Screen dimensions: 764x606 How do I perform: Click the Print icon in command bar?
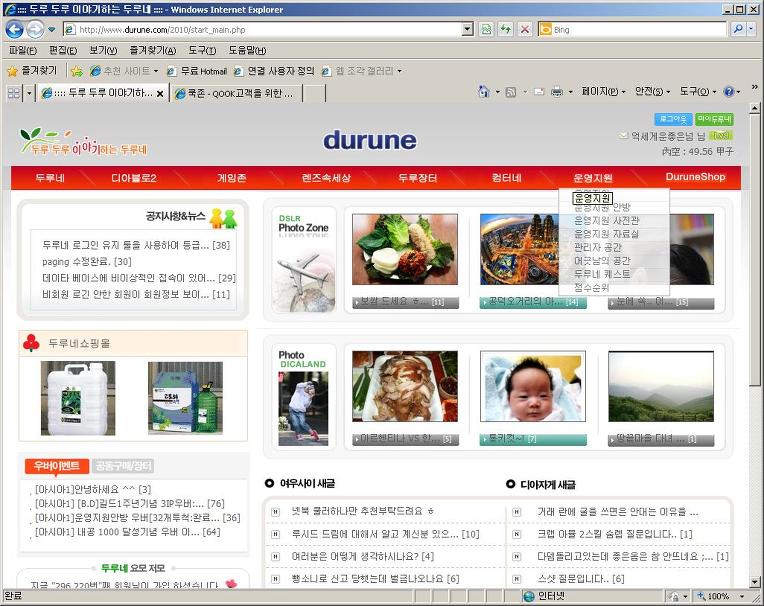(x=557, y=91)
